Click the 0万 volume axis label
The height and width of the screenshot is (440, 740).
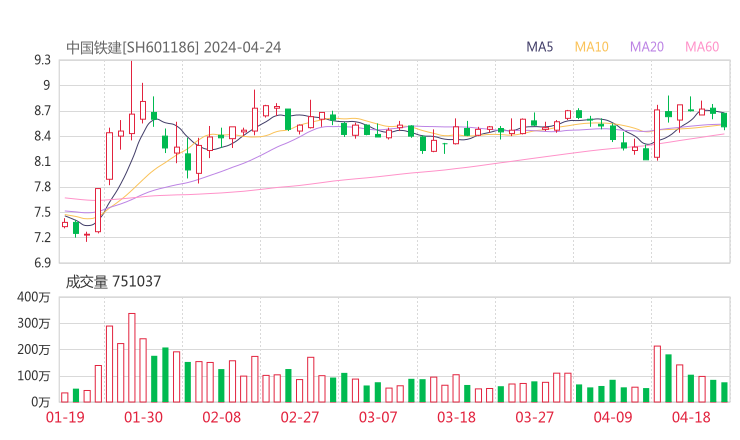pos(41,402)
